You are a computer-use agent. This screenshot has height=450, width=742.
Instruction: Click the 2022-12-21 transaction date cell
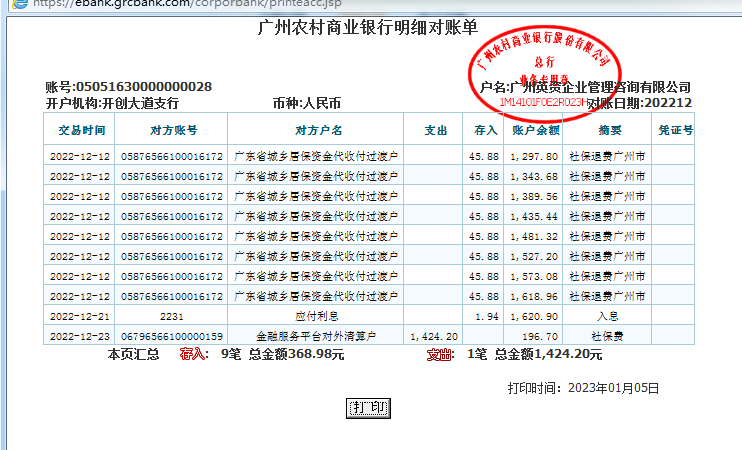(81, 315)
